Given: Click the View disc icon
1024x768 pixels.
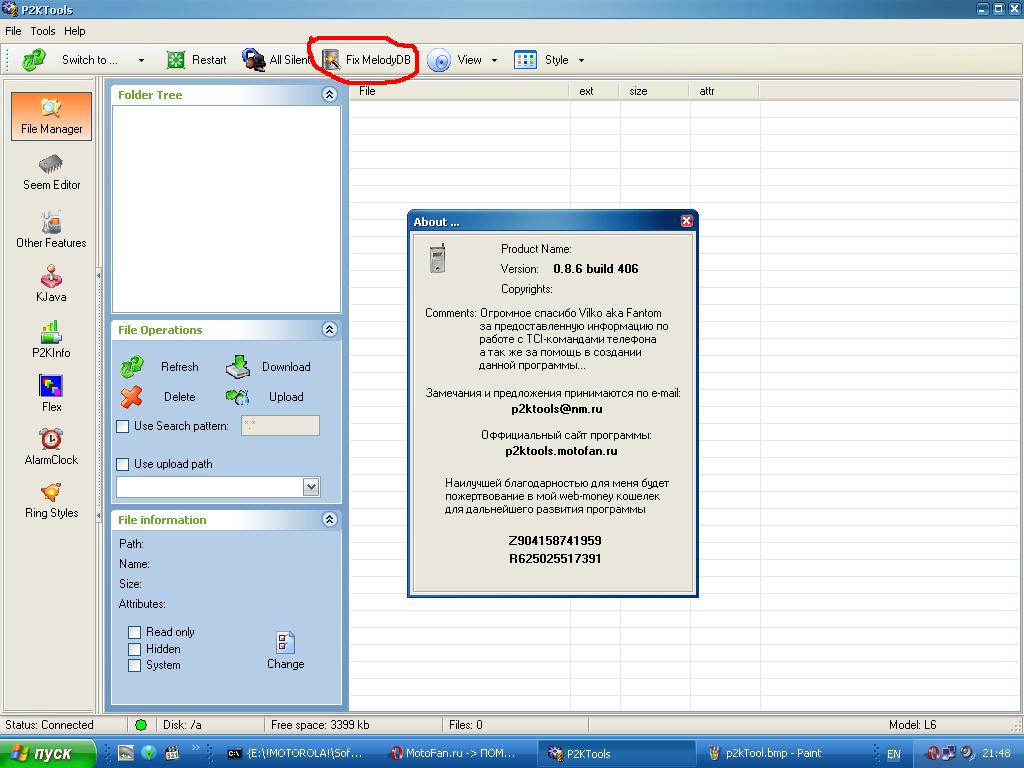Looking at the screenshot, I should [x=439, y=60].
